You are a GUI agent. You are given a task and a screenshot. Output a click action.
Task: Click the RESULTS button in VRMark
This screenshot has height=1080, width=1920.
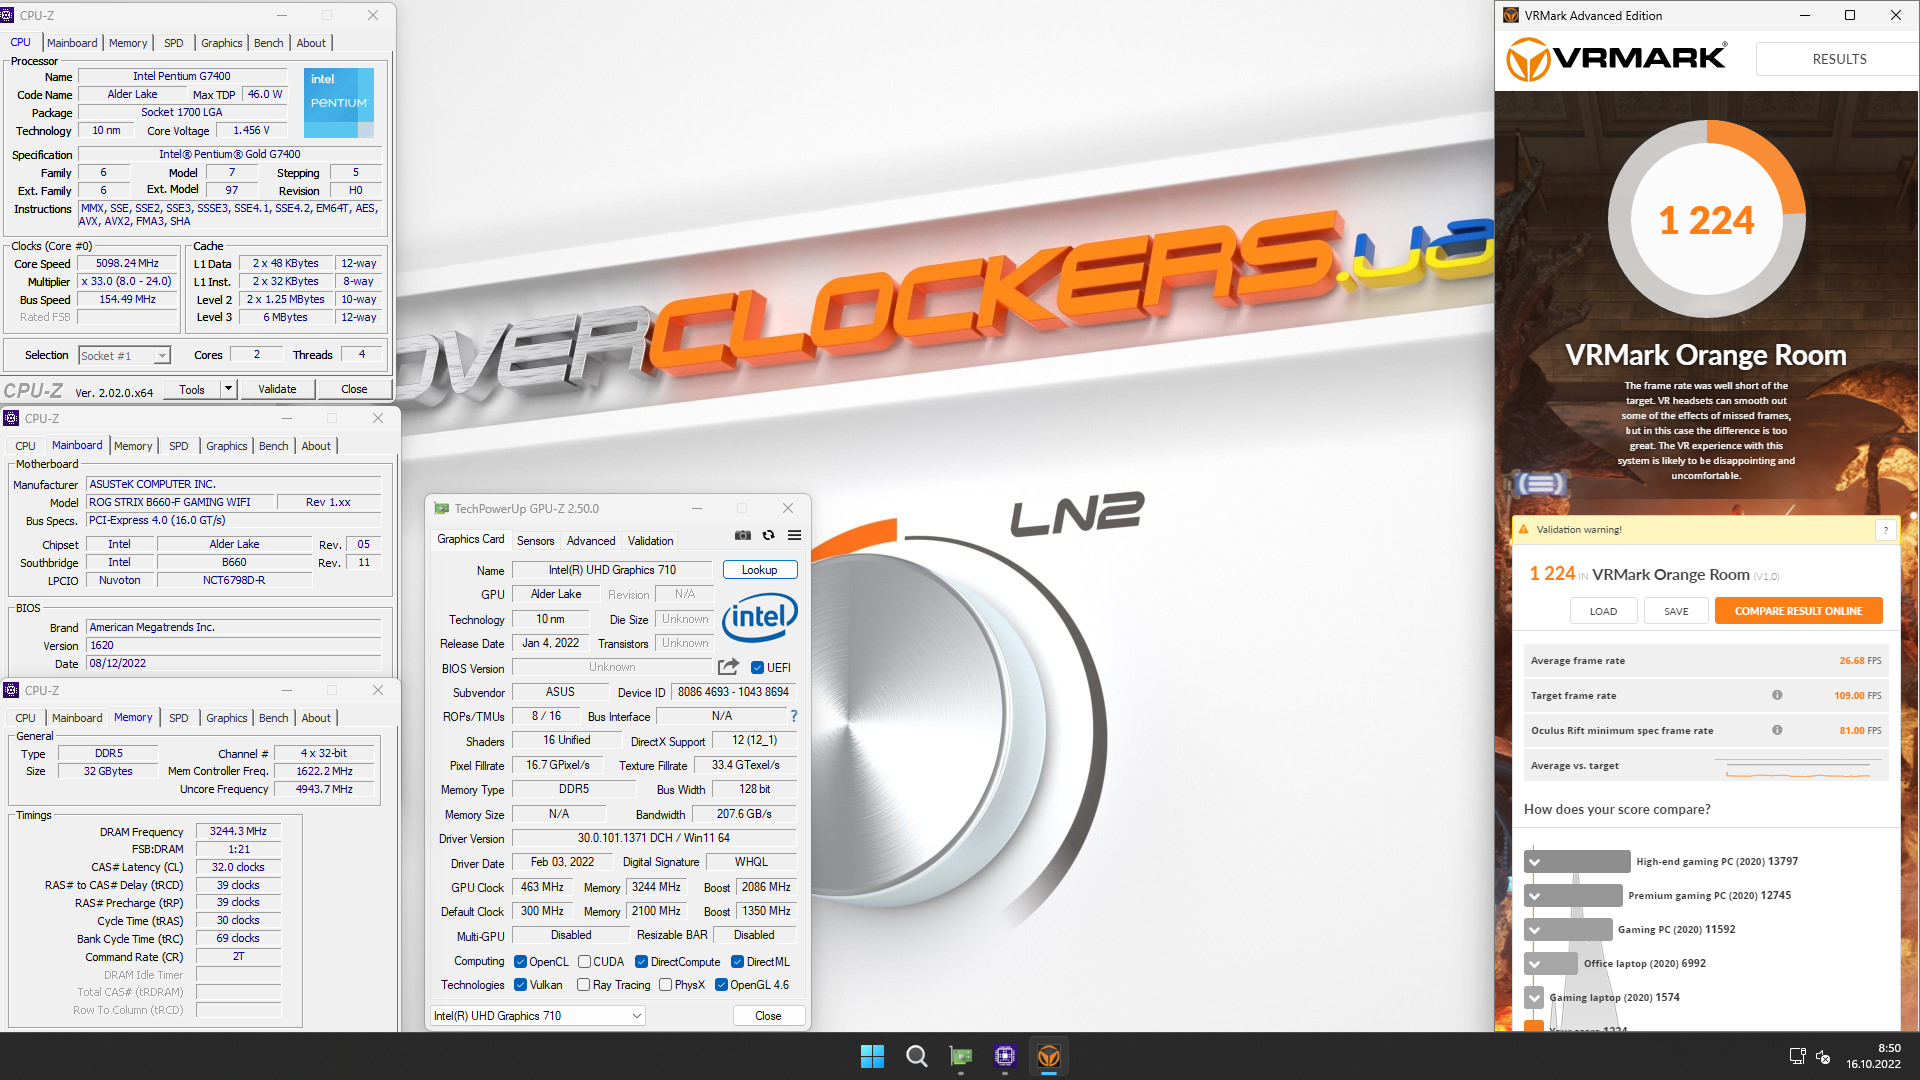coord(1839,59)
